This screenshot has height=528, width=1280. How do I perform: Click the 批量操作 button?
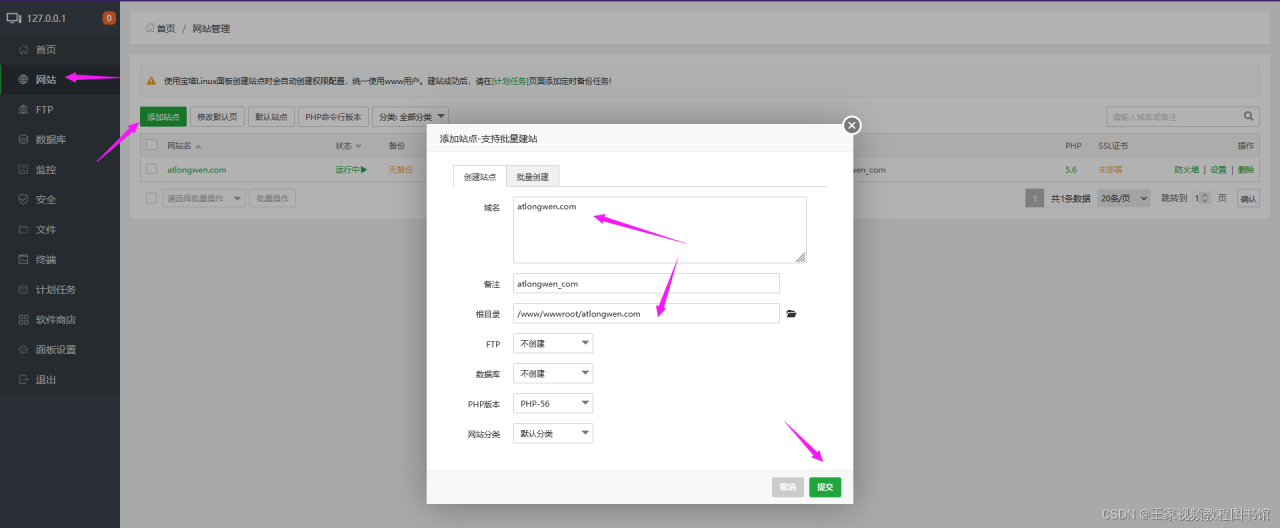[x=272, y=198]
